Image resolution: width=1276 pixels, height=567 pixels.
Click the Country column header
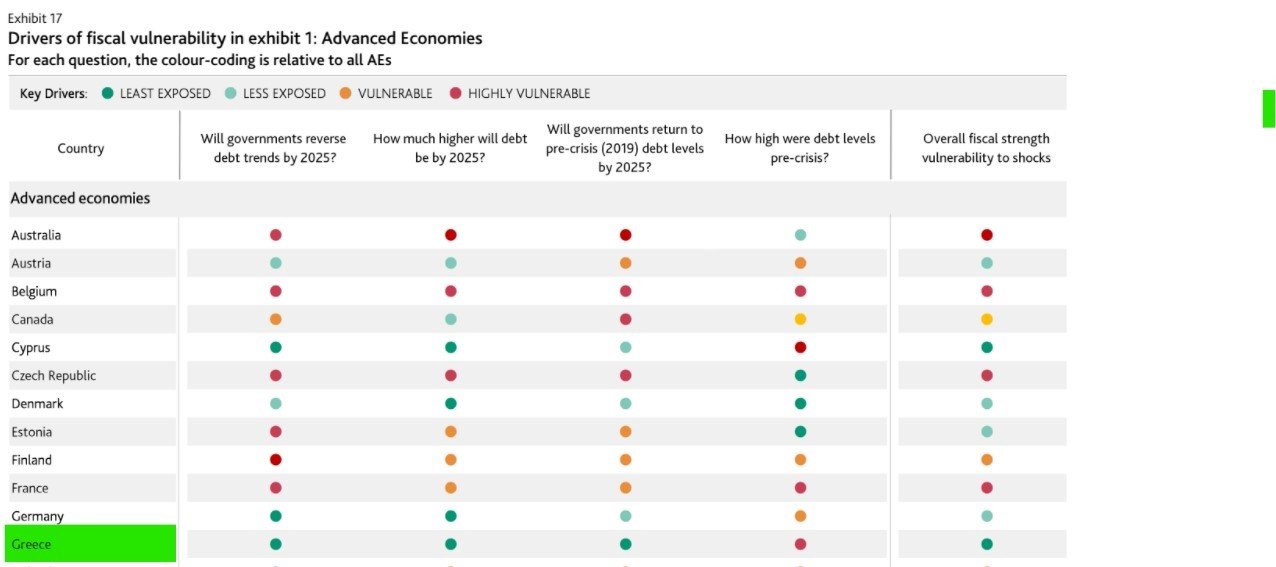(x=81, y=148)
